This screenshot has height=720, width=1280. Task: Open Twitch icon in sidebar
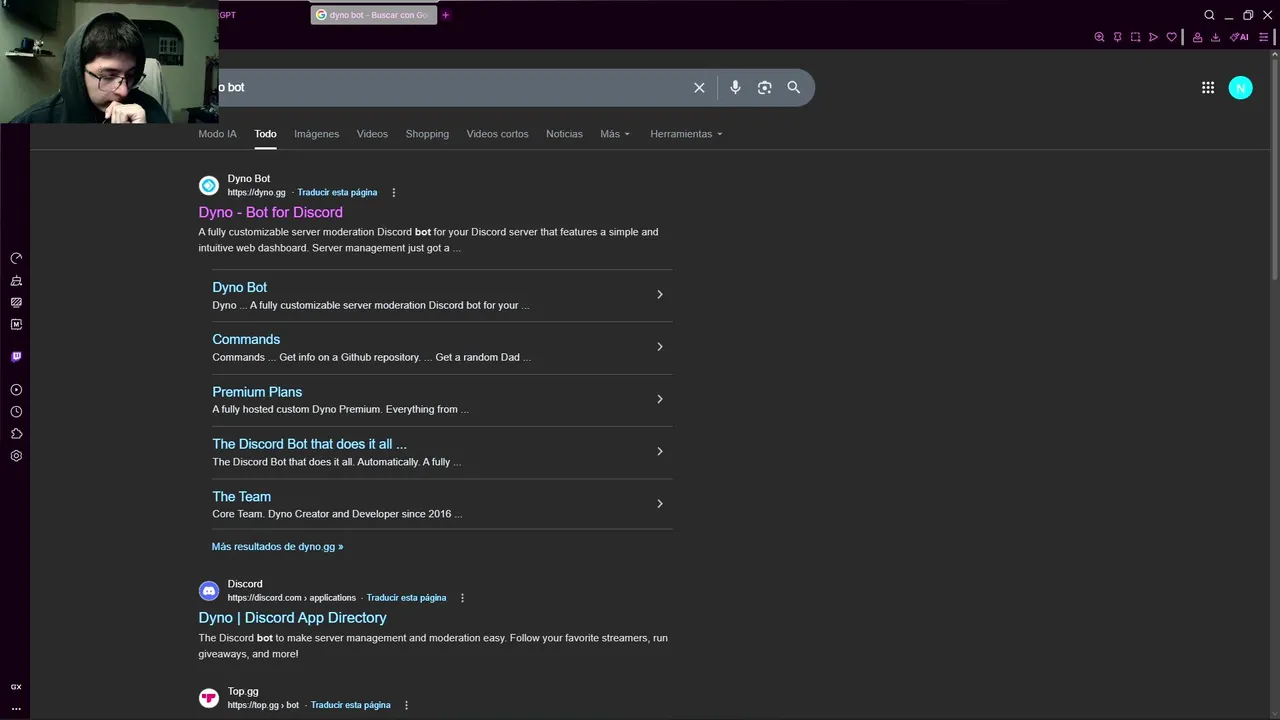click(16, 356)
